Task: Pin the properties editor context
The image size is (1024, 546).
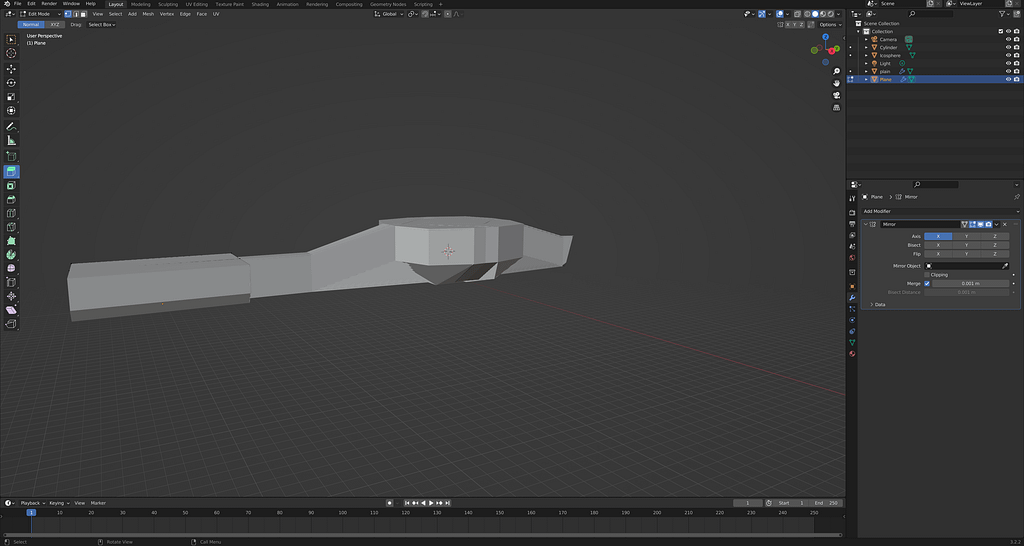Action: pos(1016,197)
